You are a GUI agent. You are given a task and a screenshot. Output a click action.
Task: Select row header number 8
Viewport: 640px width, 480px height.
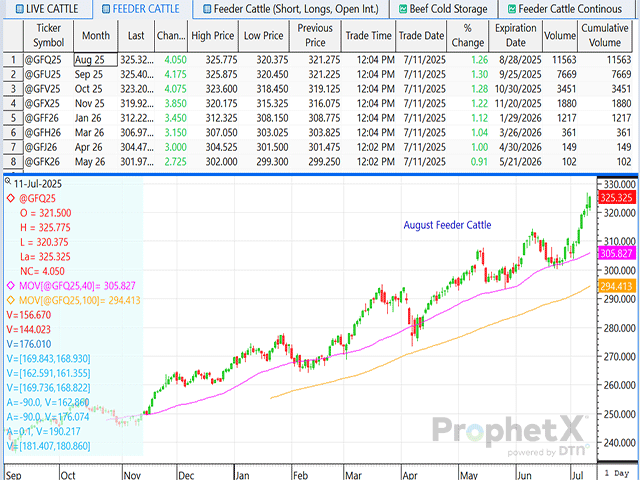(x=13, y=162)
